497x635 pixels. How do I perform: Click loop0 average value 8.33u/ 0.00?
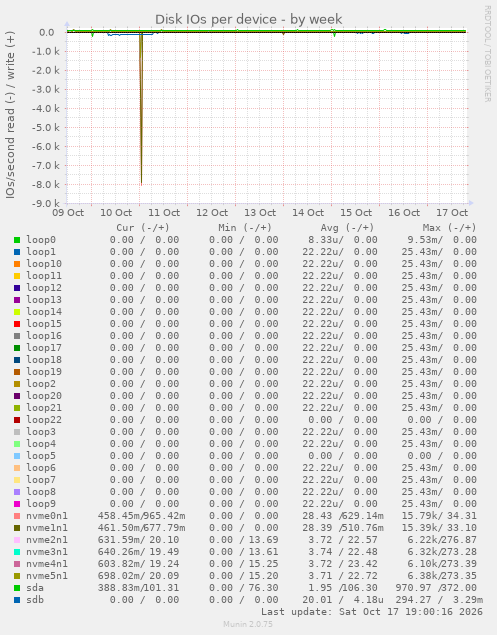[x=343, y=240]
